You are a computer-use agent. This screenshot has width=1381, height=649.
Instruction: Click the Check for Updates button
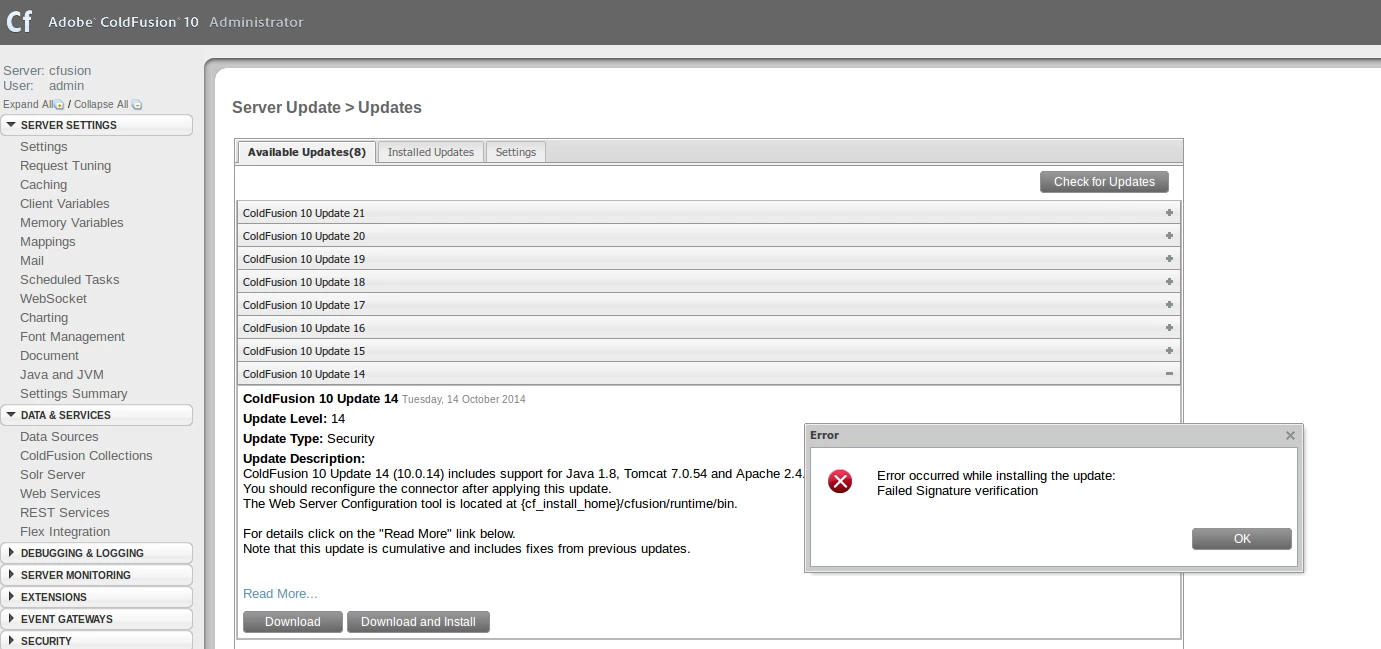[1104, 182]
